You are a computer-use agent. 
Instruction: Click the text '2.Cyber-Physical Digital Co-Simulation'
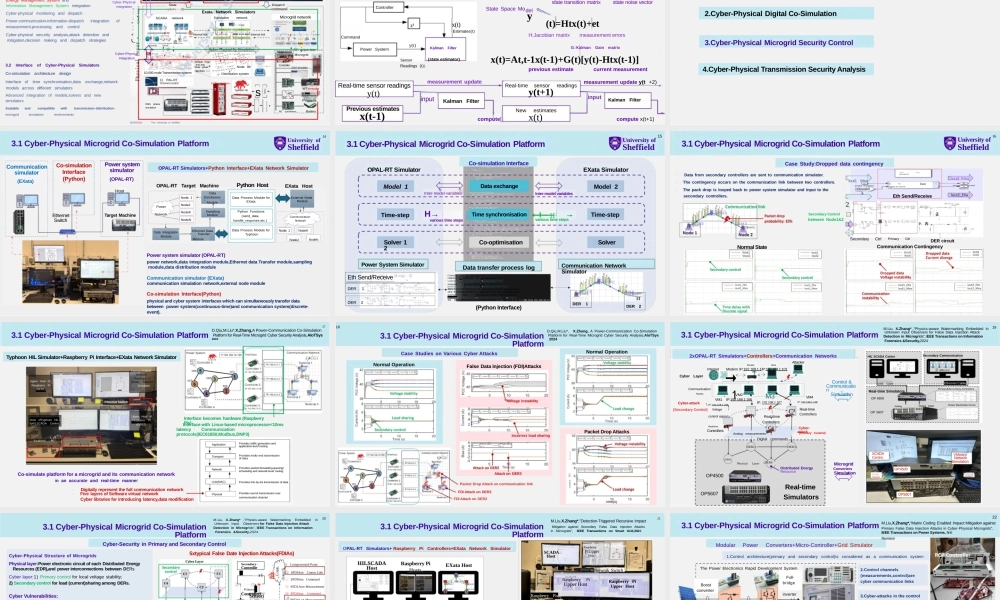[770, 13]
